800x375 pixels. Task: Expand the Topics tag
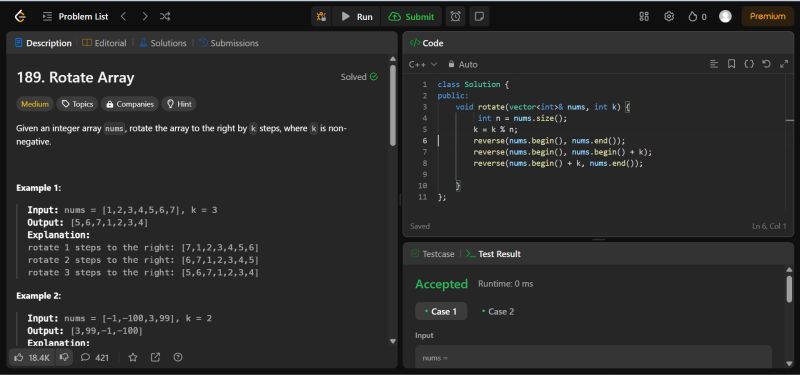[x=78, y=104]
